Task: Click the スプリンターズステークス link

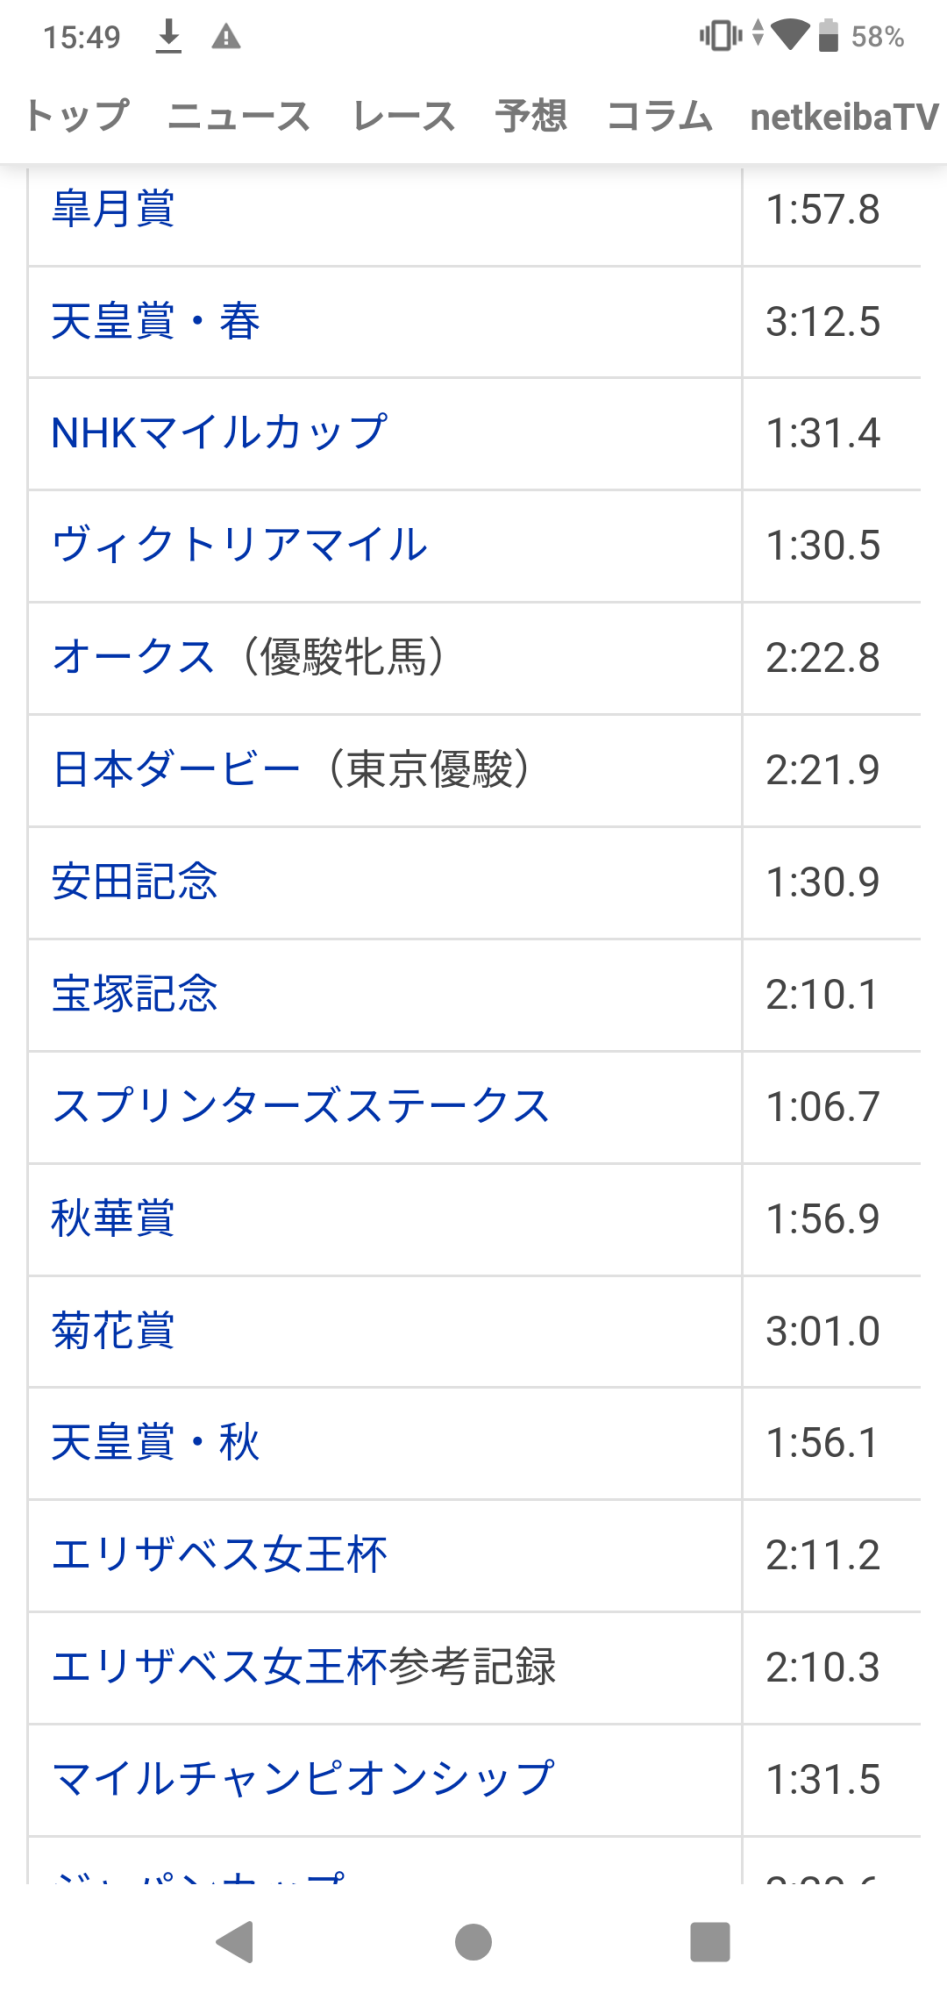Action: click(x=301, y=1106)
